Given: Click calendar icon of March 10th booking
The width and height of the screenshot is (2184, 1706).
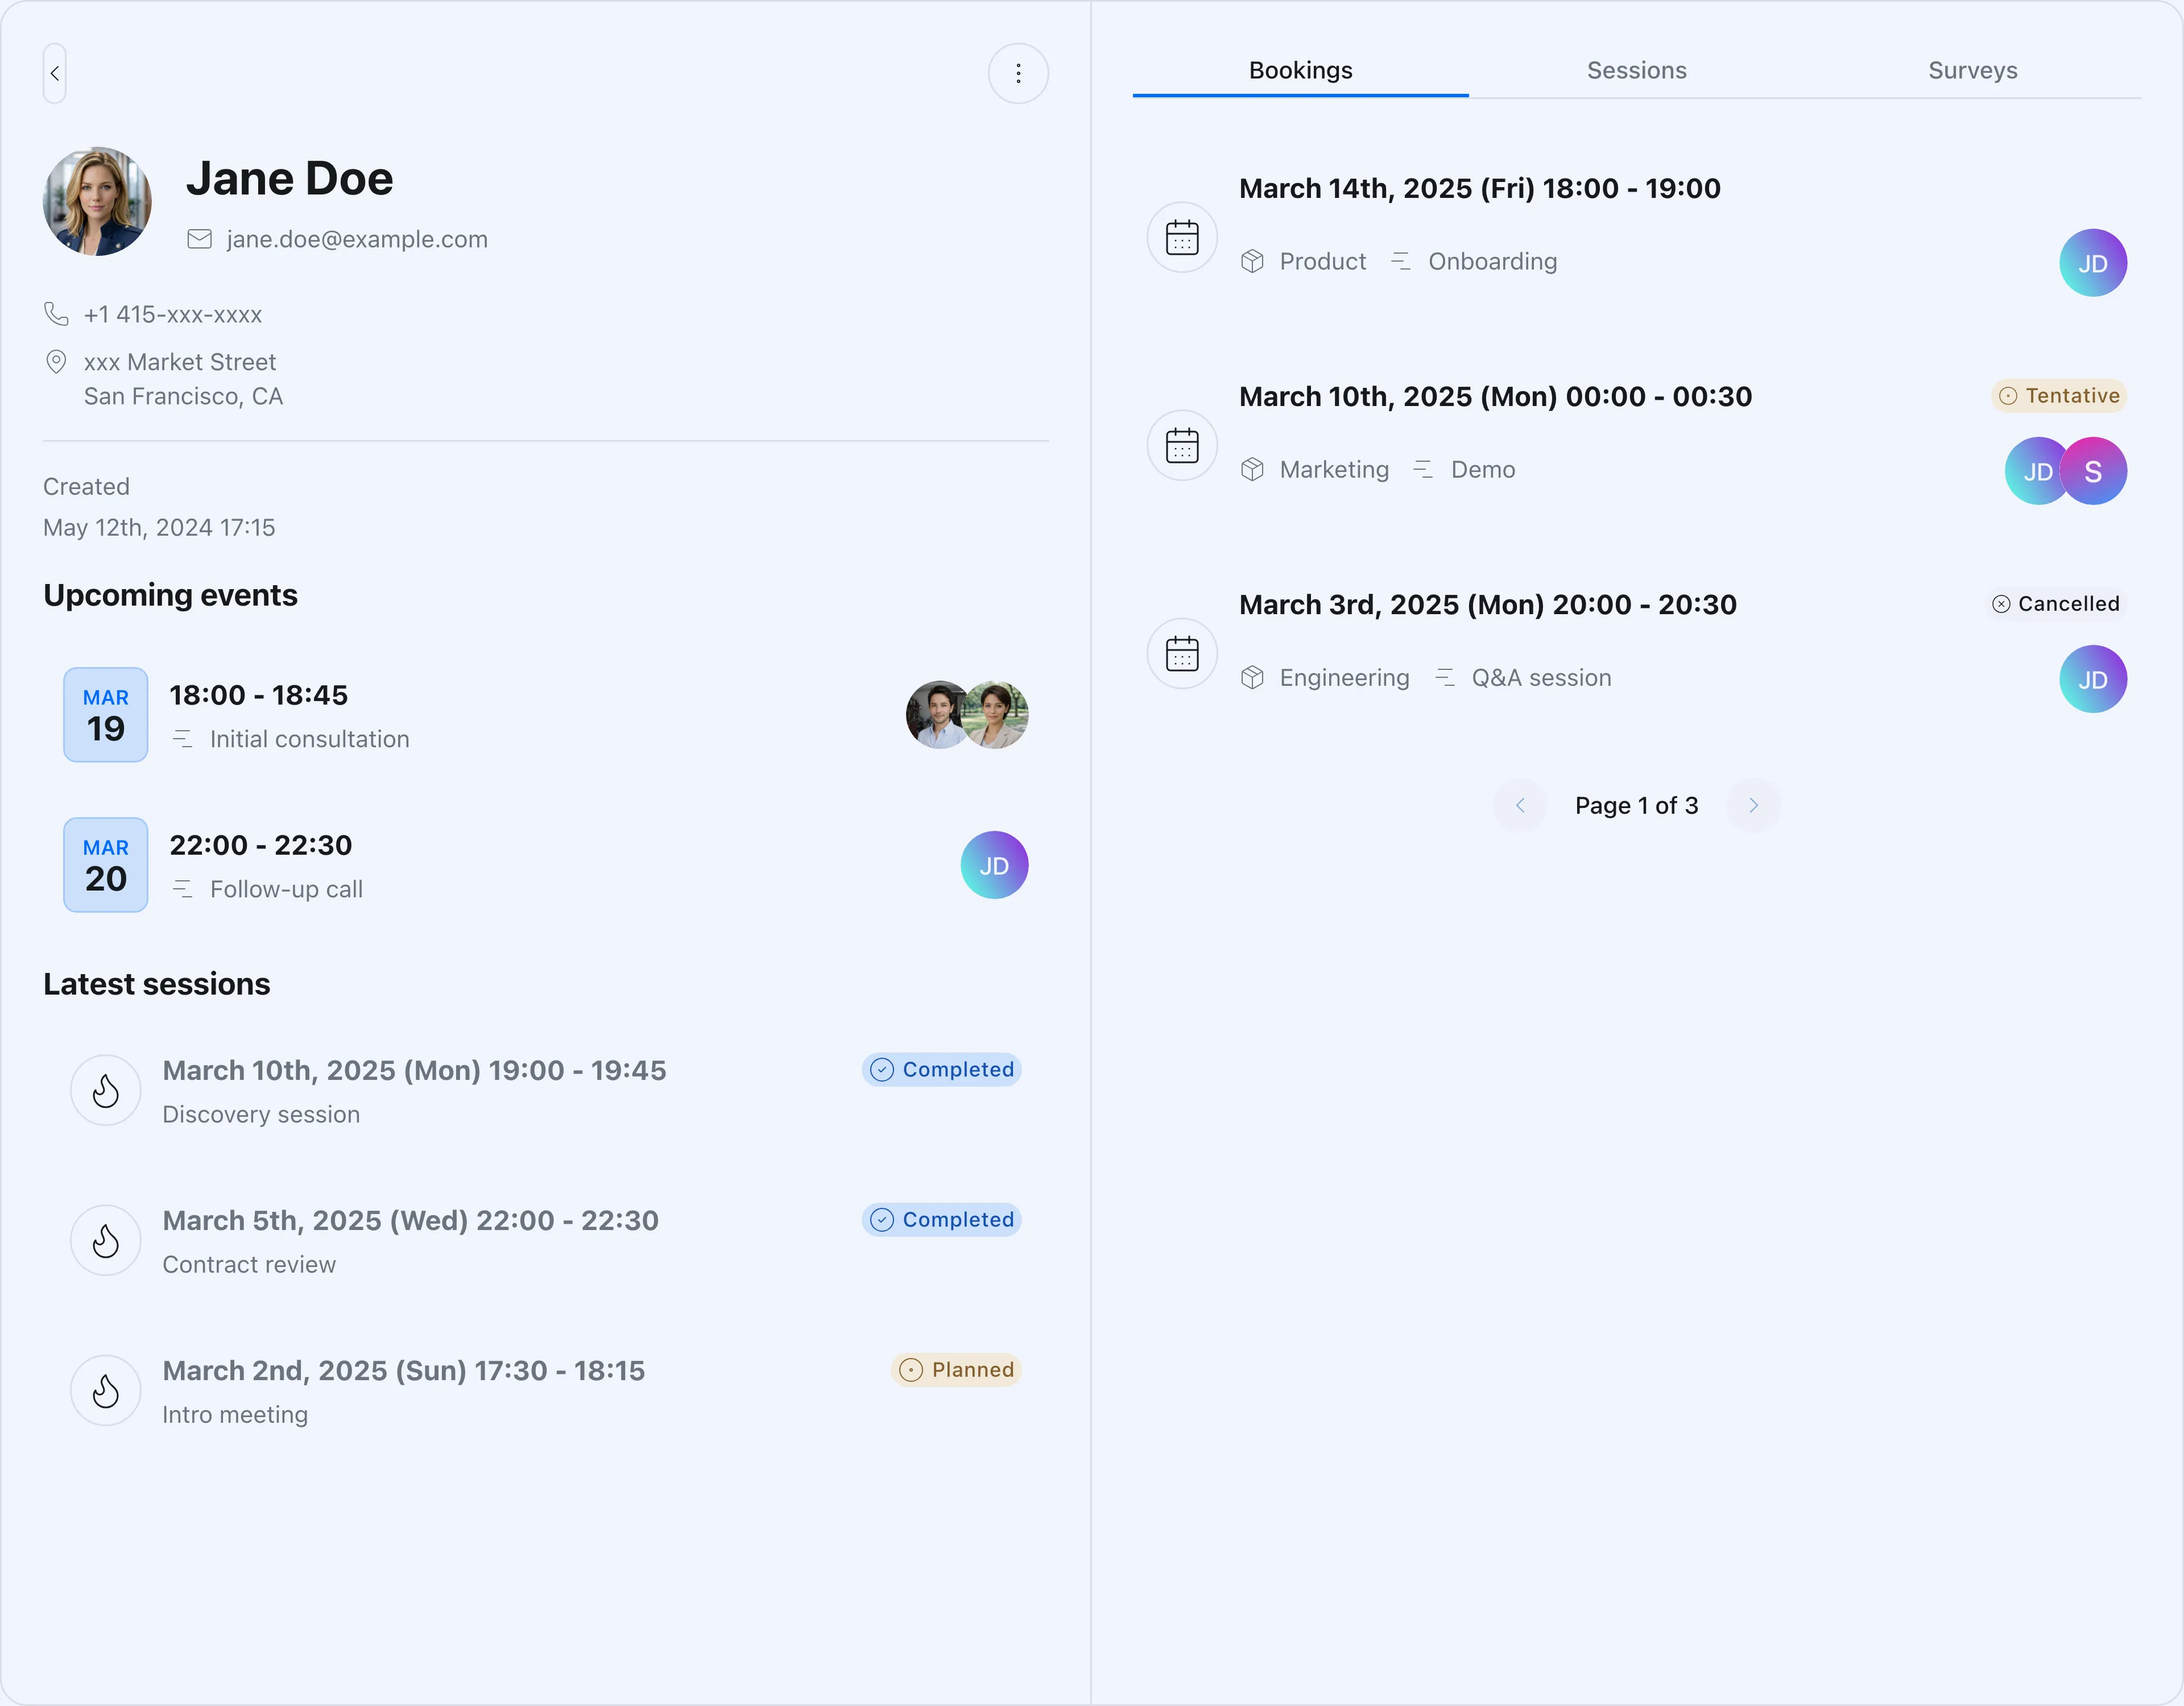Looking at the screenshot, I should pos(1182,446).
